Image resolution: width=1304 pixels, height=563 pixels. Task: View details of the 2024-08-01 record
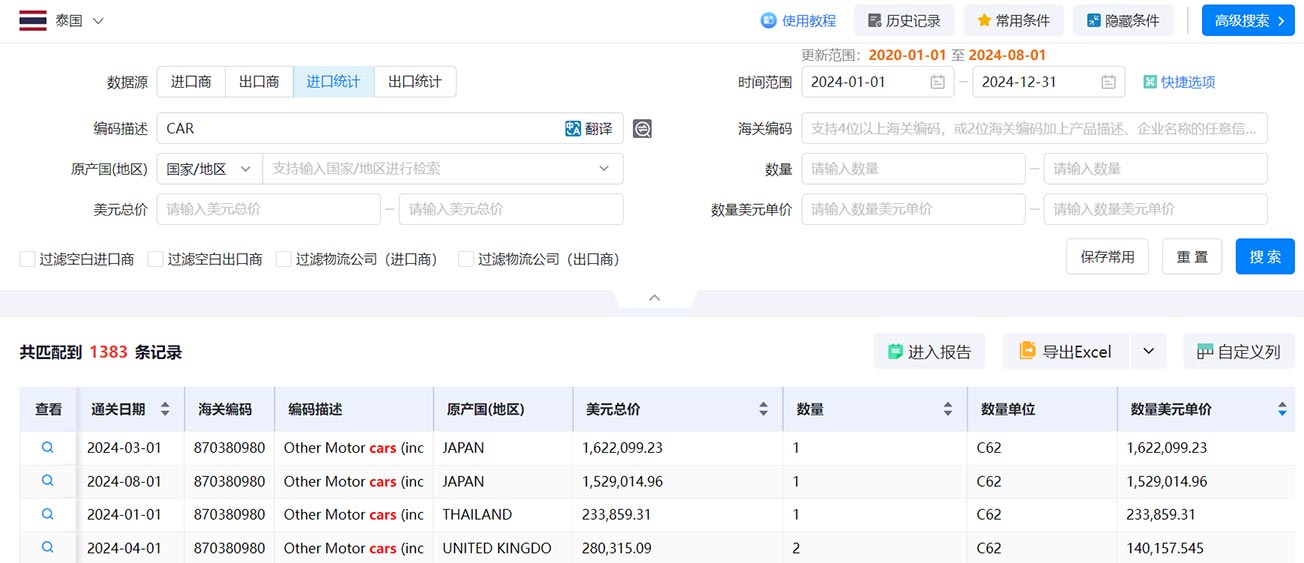47,481
